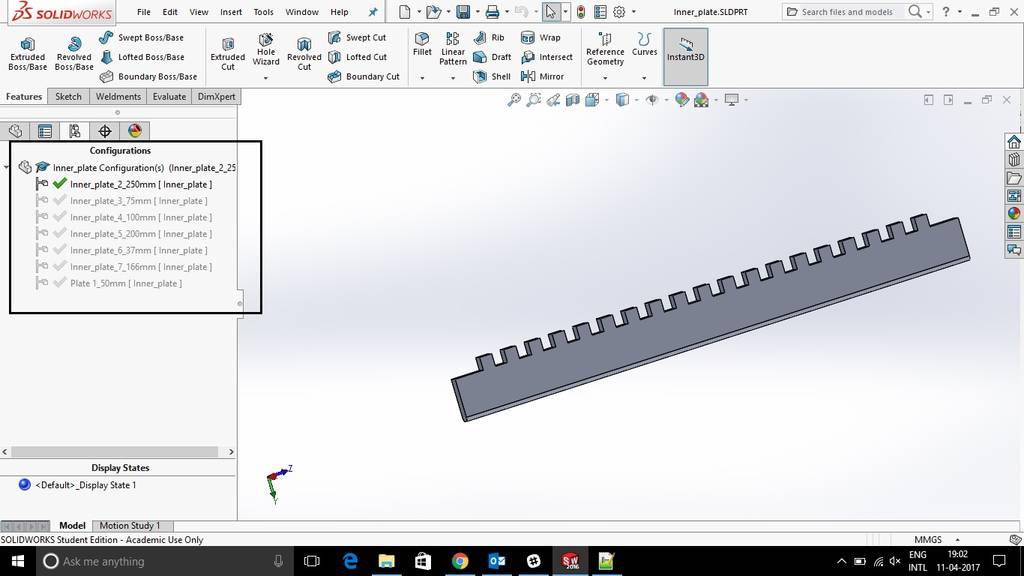Screen dimensions: 1024x576
Task: Select the Draft feature
Action: pos(492,57)
